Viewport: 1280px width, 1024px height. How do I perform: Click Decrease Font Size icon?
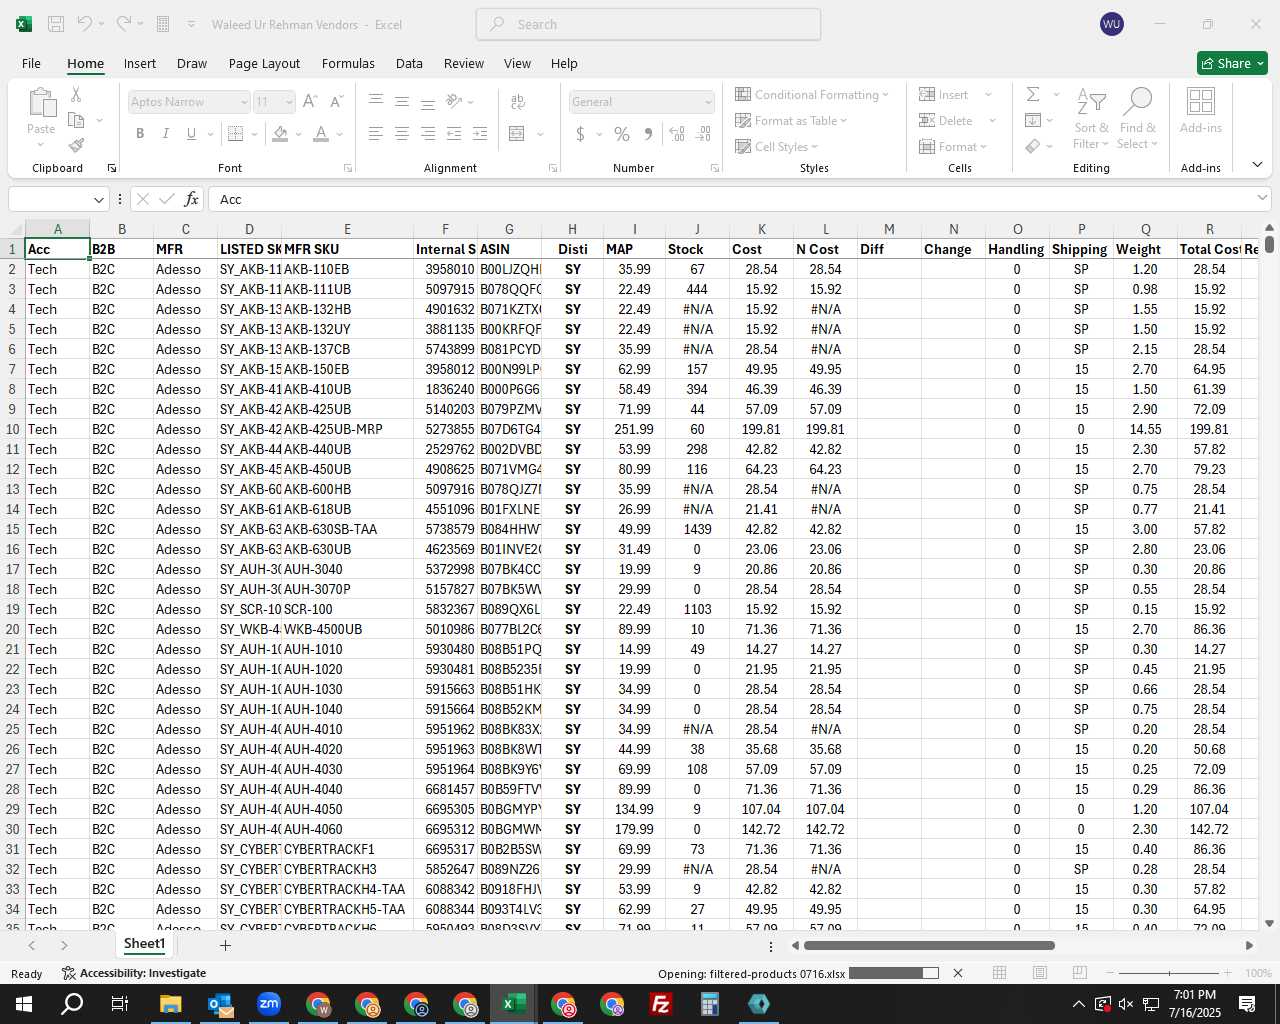[336, 101]
